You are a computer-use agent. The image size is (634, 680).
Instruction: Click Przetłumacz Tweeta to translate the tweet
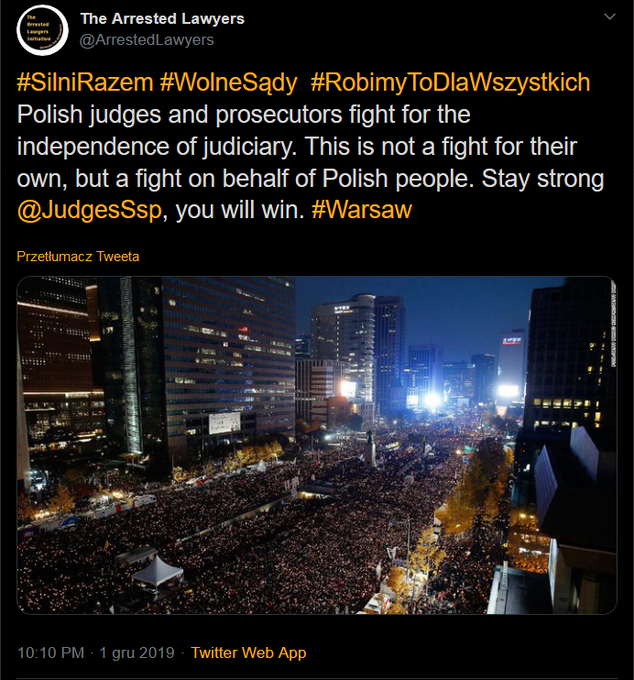pos(78,256)
